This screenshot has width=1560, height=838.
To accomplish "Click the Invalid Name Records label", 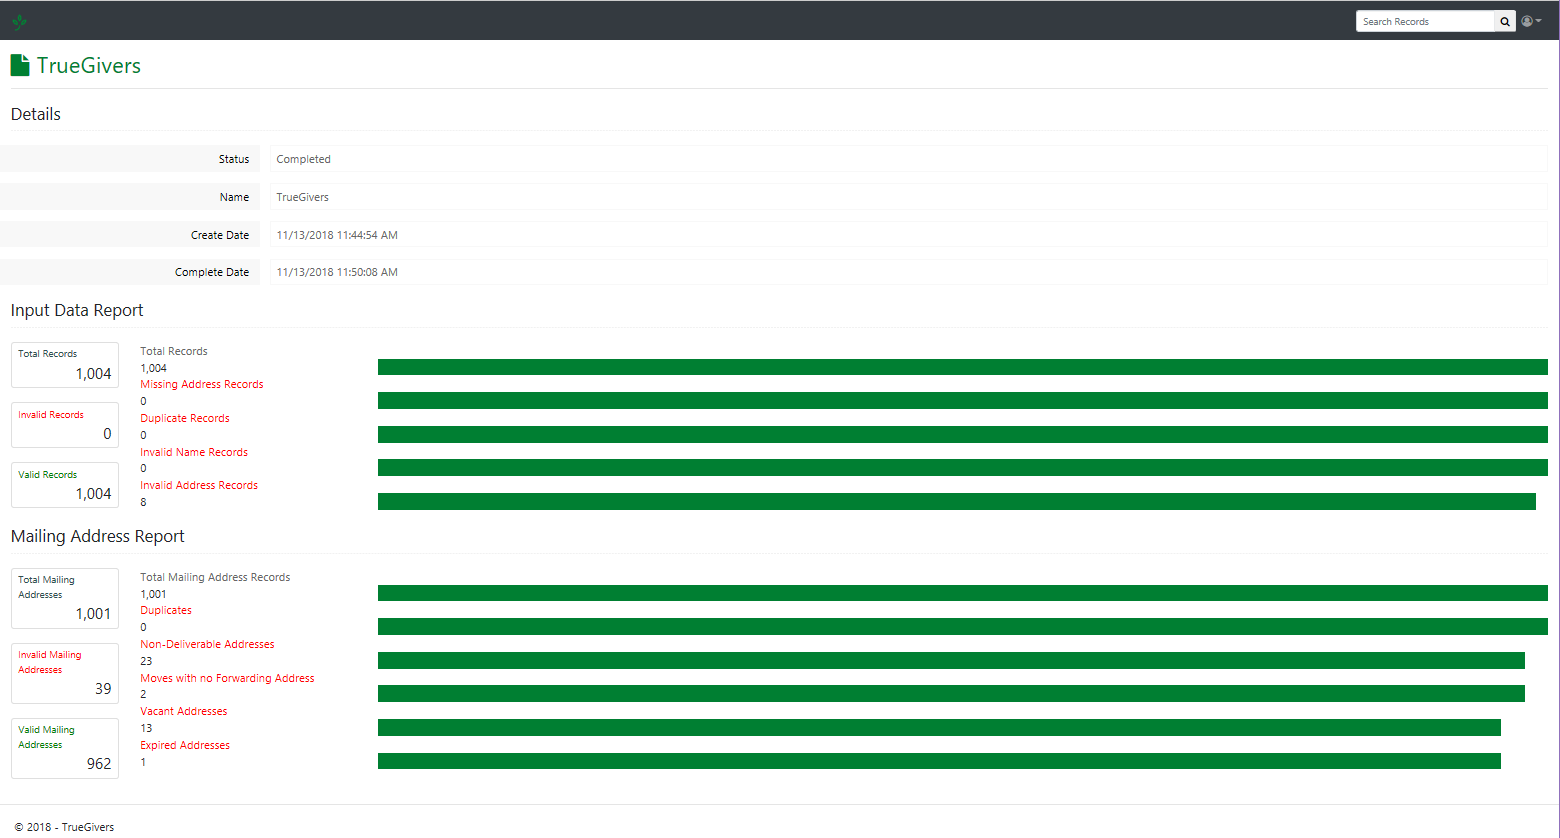I will [194, 452].
